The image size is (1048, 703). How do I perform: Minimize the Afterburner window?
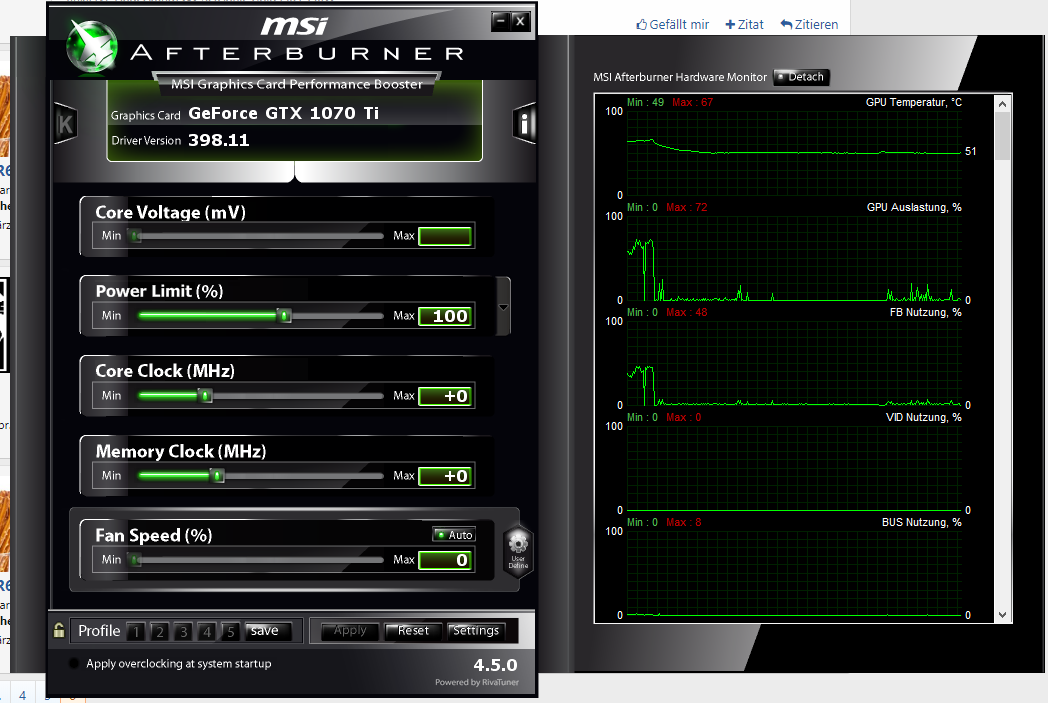[x=501, y=21]
